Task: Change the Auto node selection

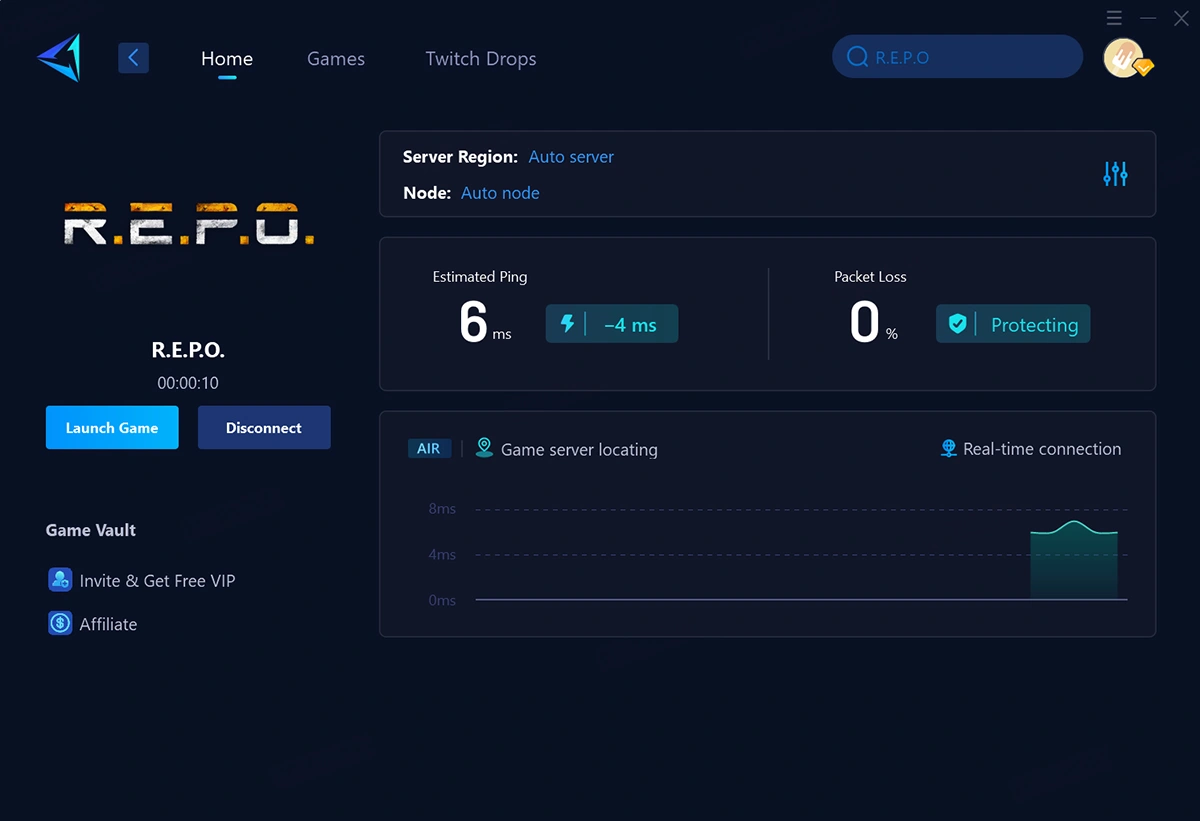Action: 500,193
